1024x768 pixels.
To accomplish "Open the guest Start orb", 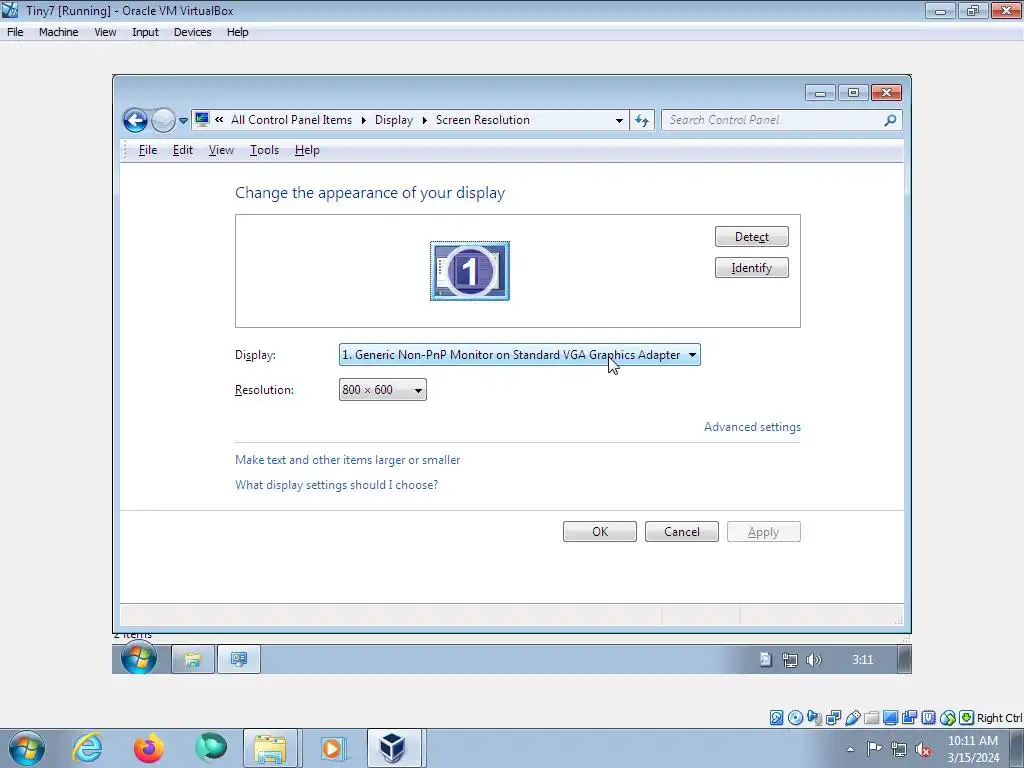I will point(138,658).
